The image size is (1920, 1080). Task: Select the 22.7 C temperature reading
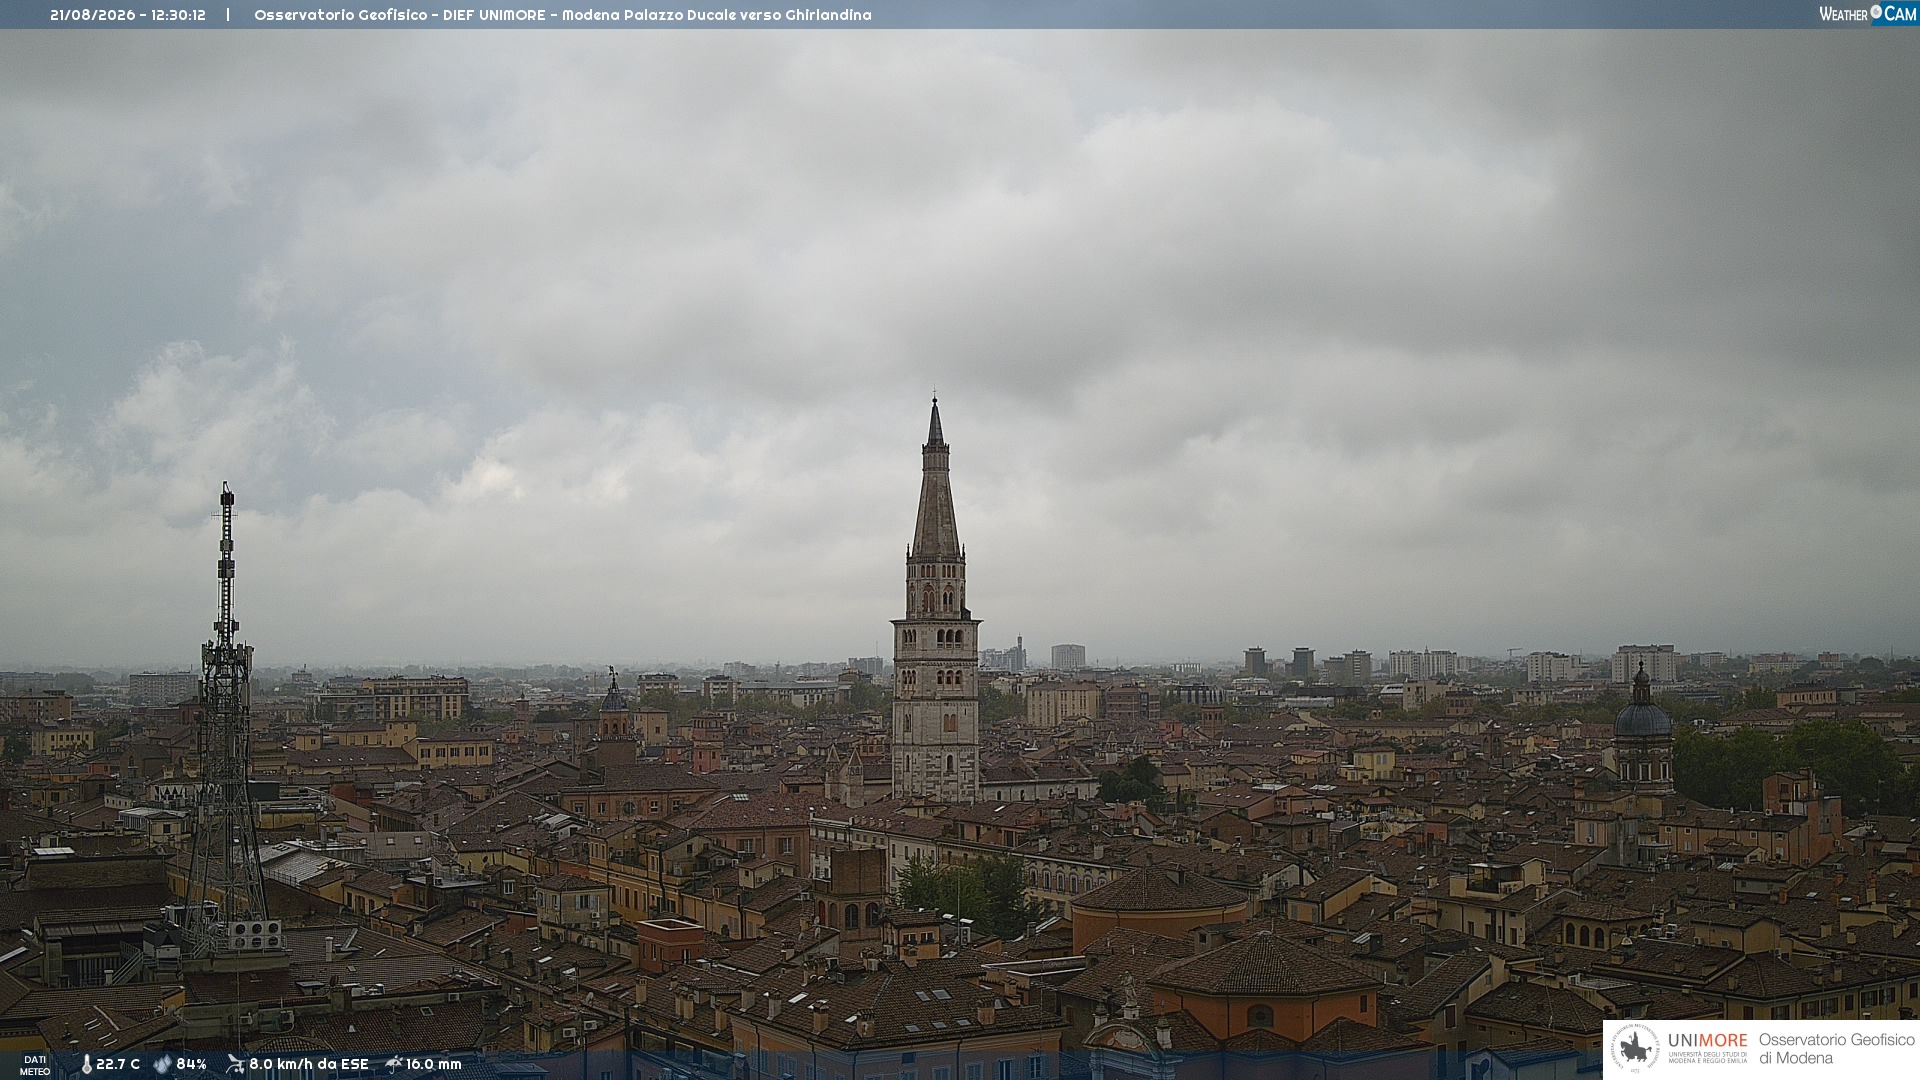point(118,1064)
